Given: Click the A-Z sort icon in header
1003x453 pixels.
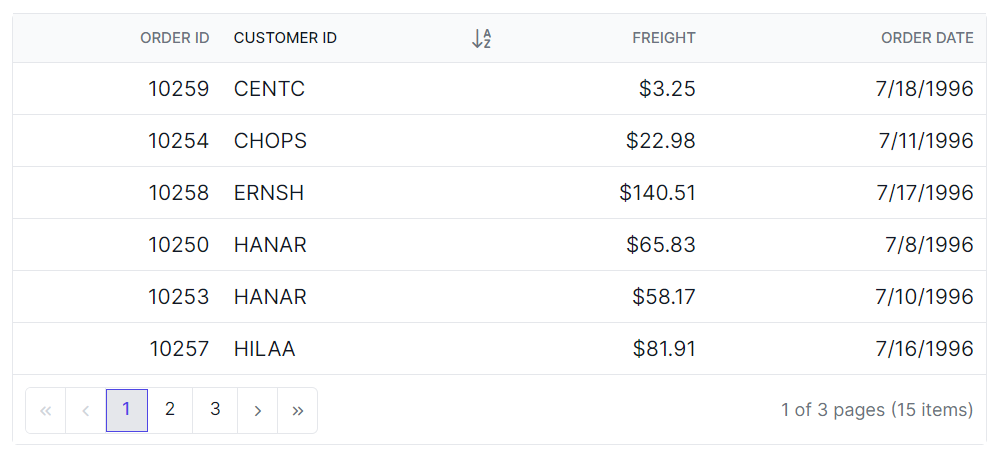Looking at the screenshot, I should (x=481, y=39).
